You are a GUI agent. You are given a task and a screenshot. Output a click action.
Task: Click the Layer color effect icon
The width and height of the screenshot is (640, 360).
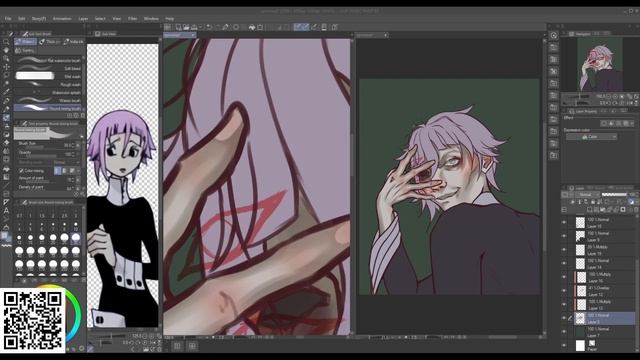(626, 123)
